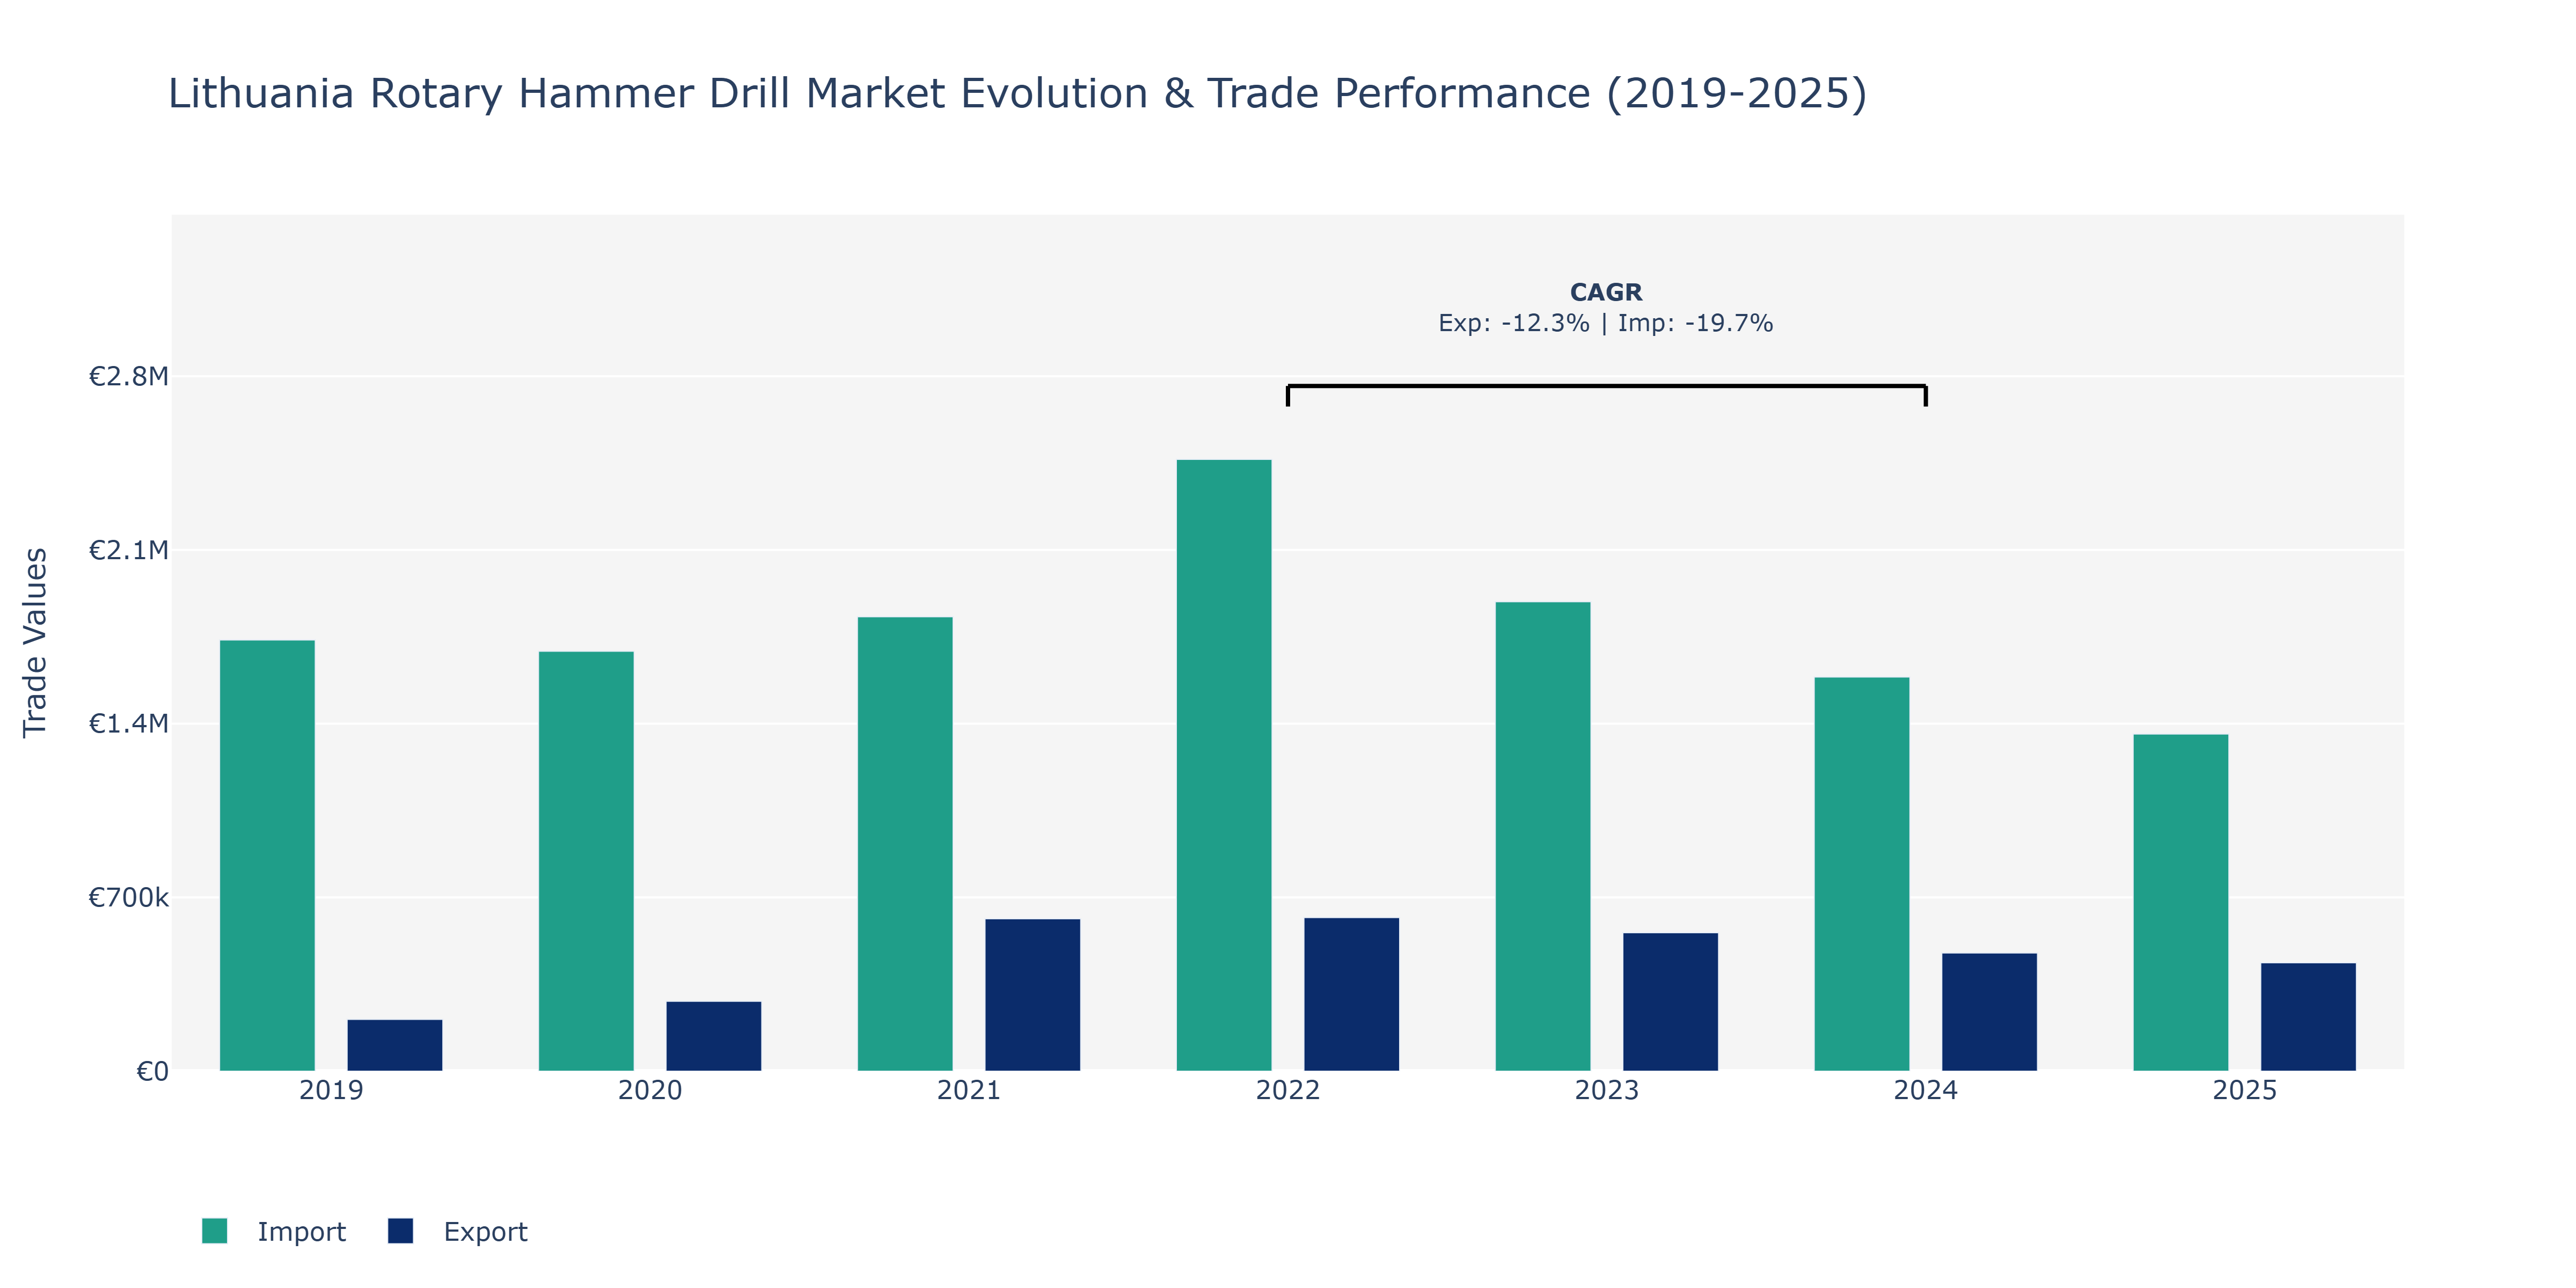Select the 2023 Export bar
Screen dimensions: 2576x1288
pyautogui.click(x=1671, y=1002)
